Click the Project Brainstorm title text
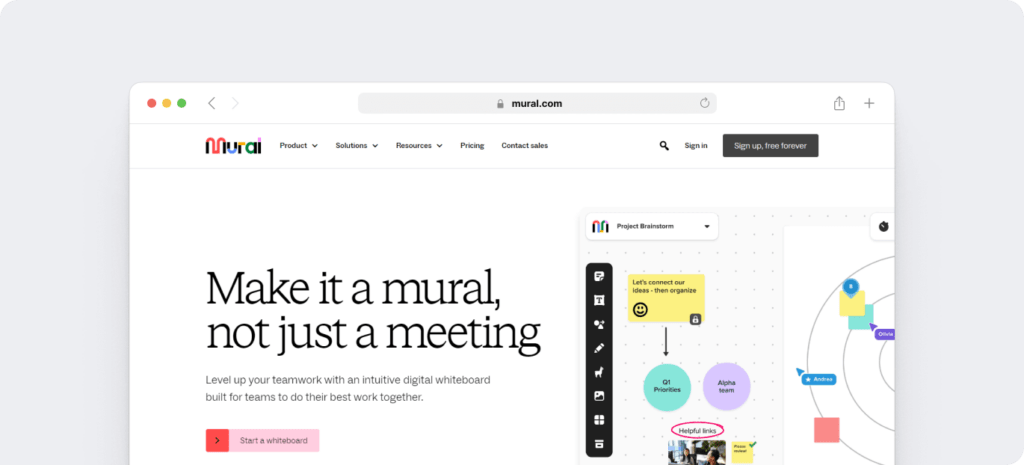1024x465 pixels. 645,227
